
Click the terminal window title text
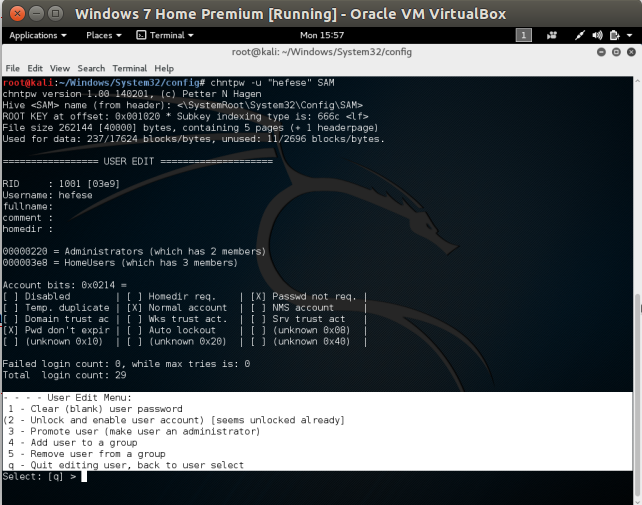click(322, 52)
